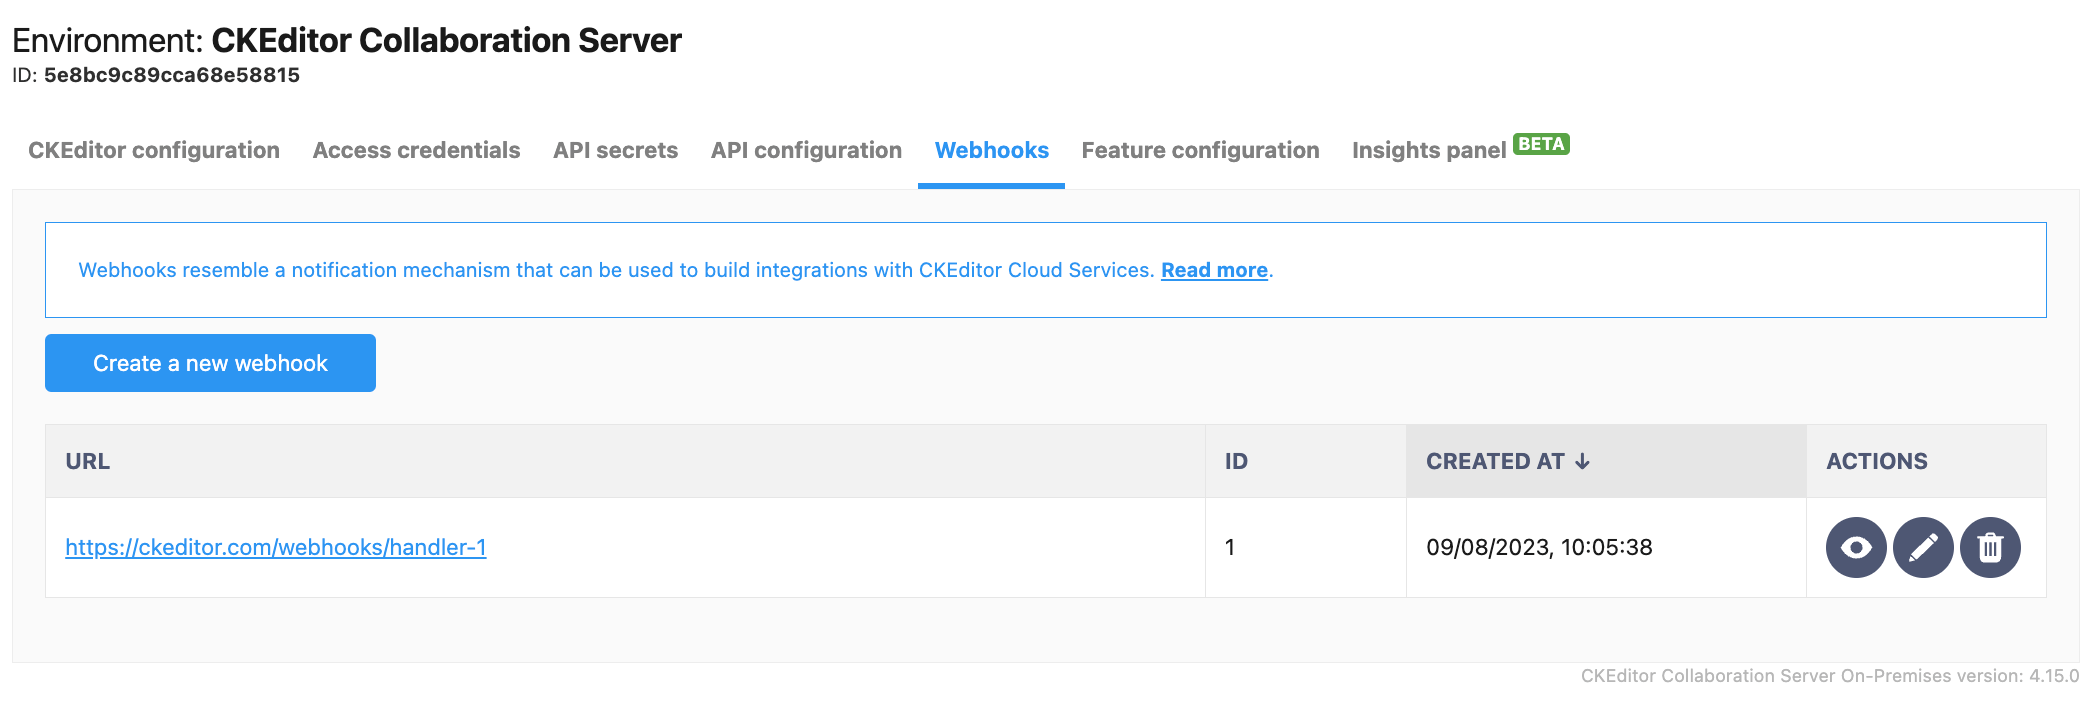The height and width of the screenshot is (718, 2100).
Task: Click the URL column header
Action: point(625,461)
